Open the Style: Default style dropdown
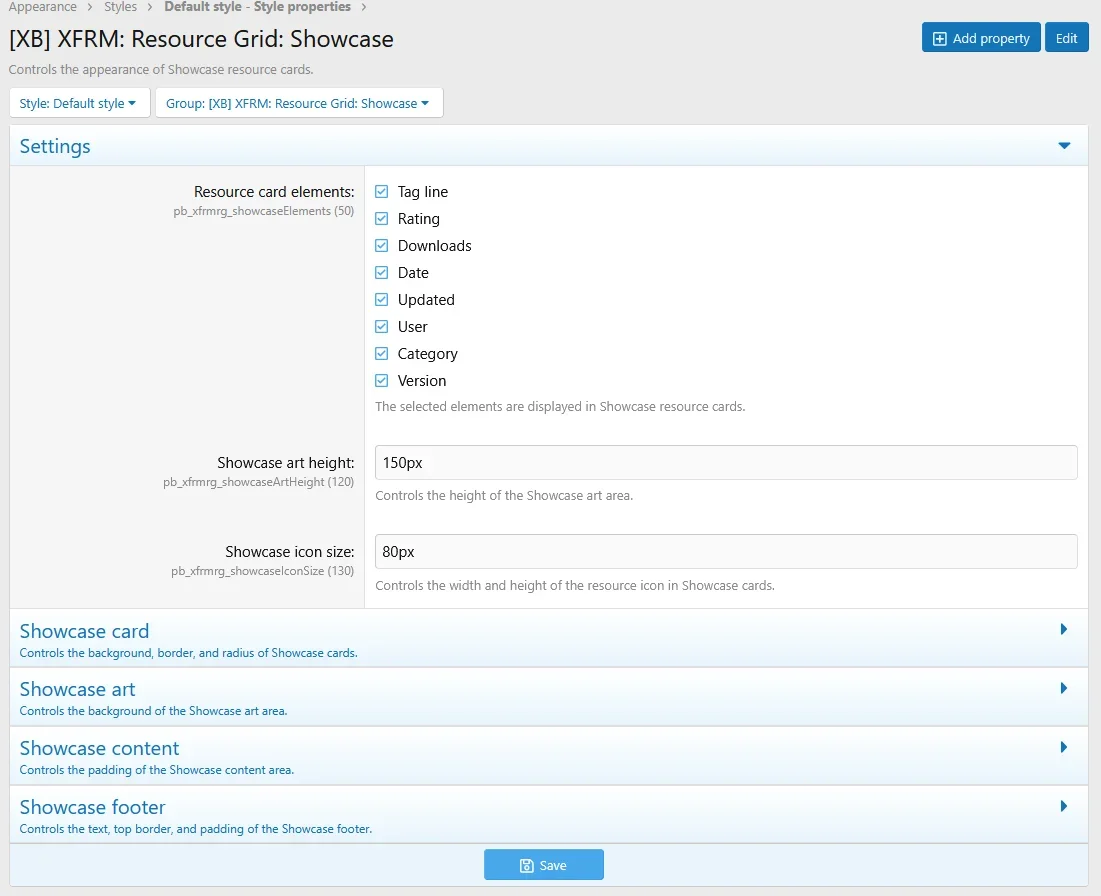1101x896 pixels. point(79,103)
